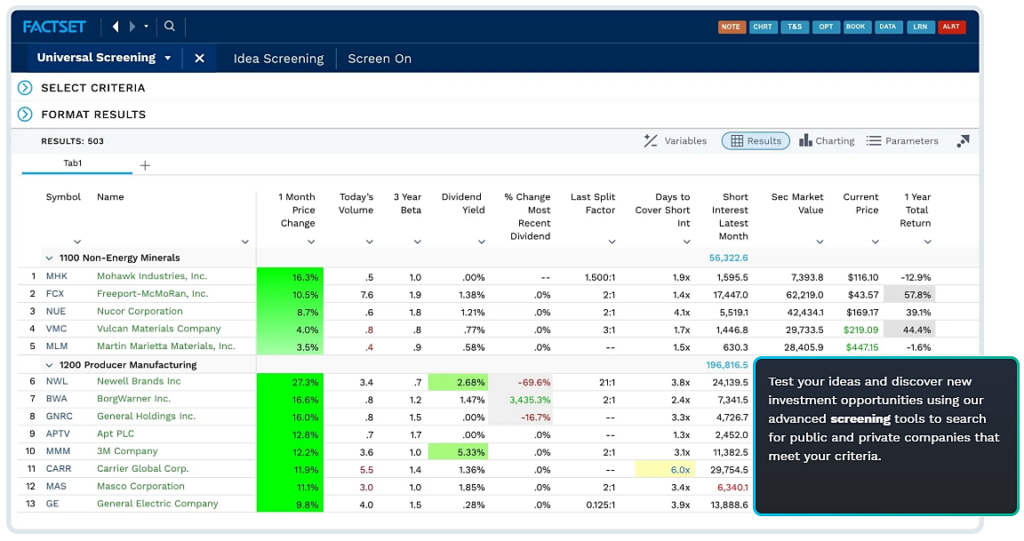The height and width of the screenshot is (541, 1024).
Task: Collapse the 1200 Producer Manufacturing group
Action: (49, 365)
